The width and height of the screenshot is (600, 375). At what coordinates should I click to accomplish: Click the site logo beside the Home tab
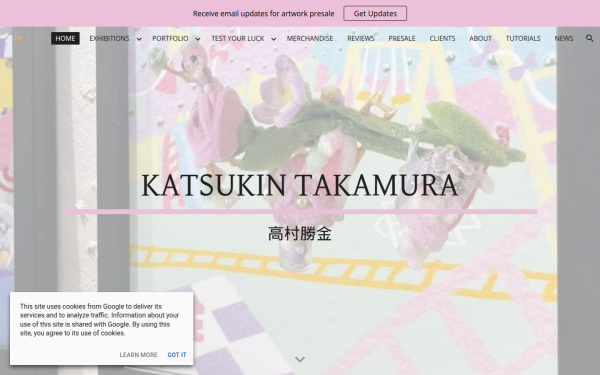coord(20,38)
